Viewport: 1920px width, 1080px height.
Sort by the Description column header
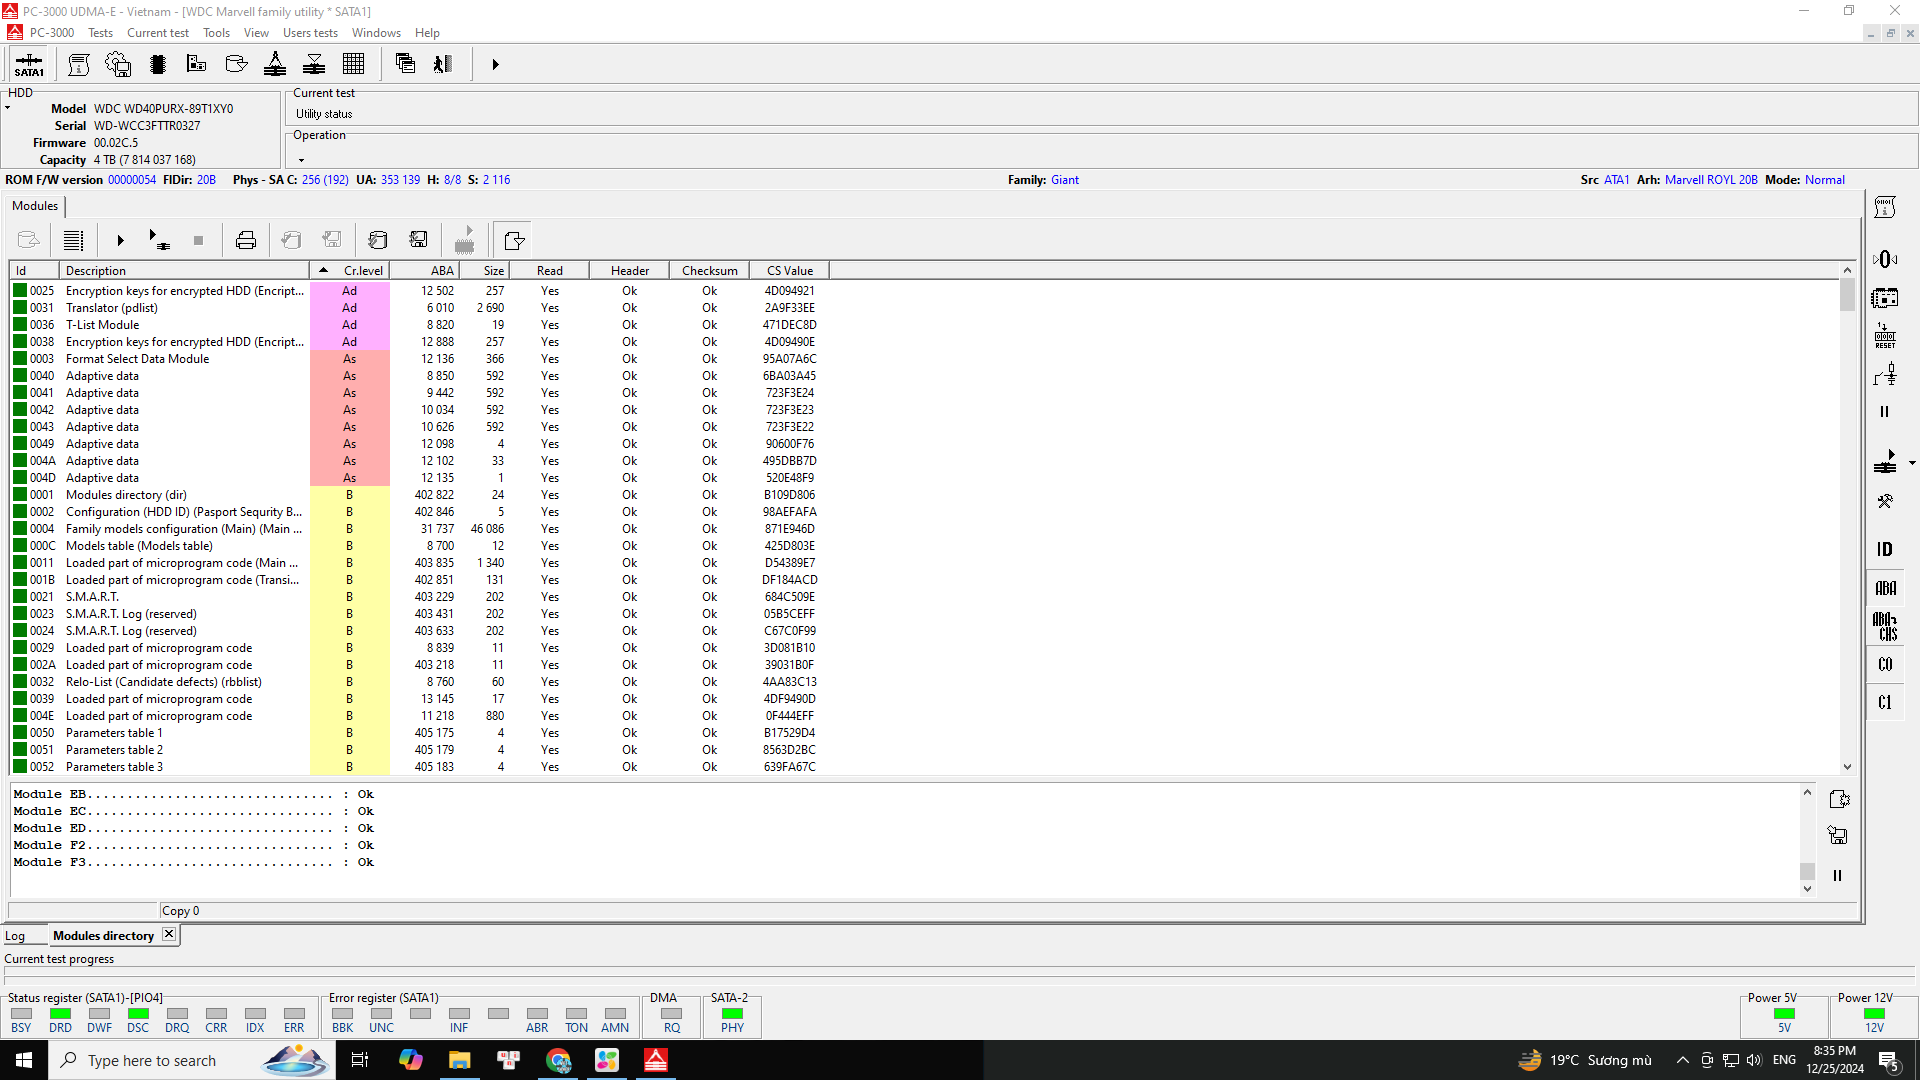click(185, 271)
